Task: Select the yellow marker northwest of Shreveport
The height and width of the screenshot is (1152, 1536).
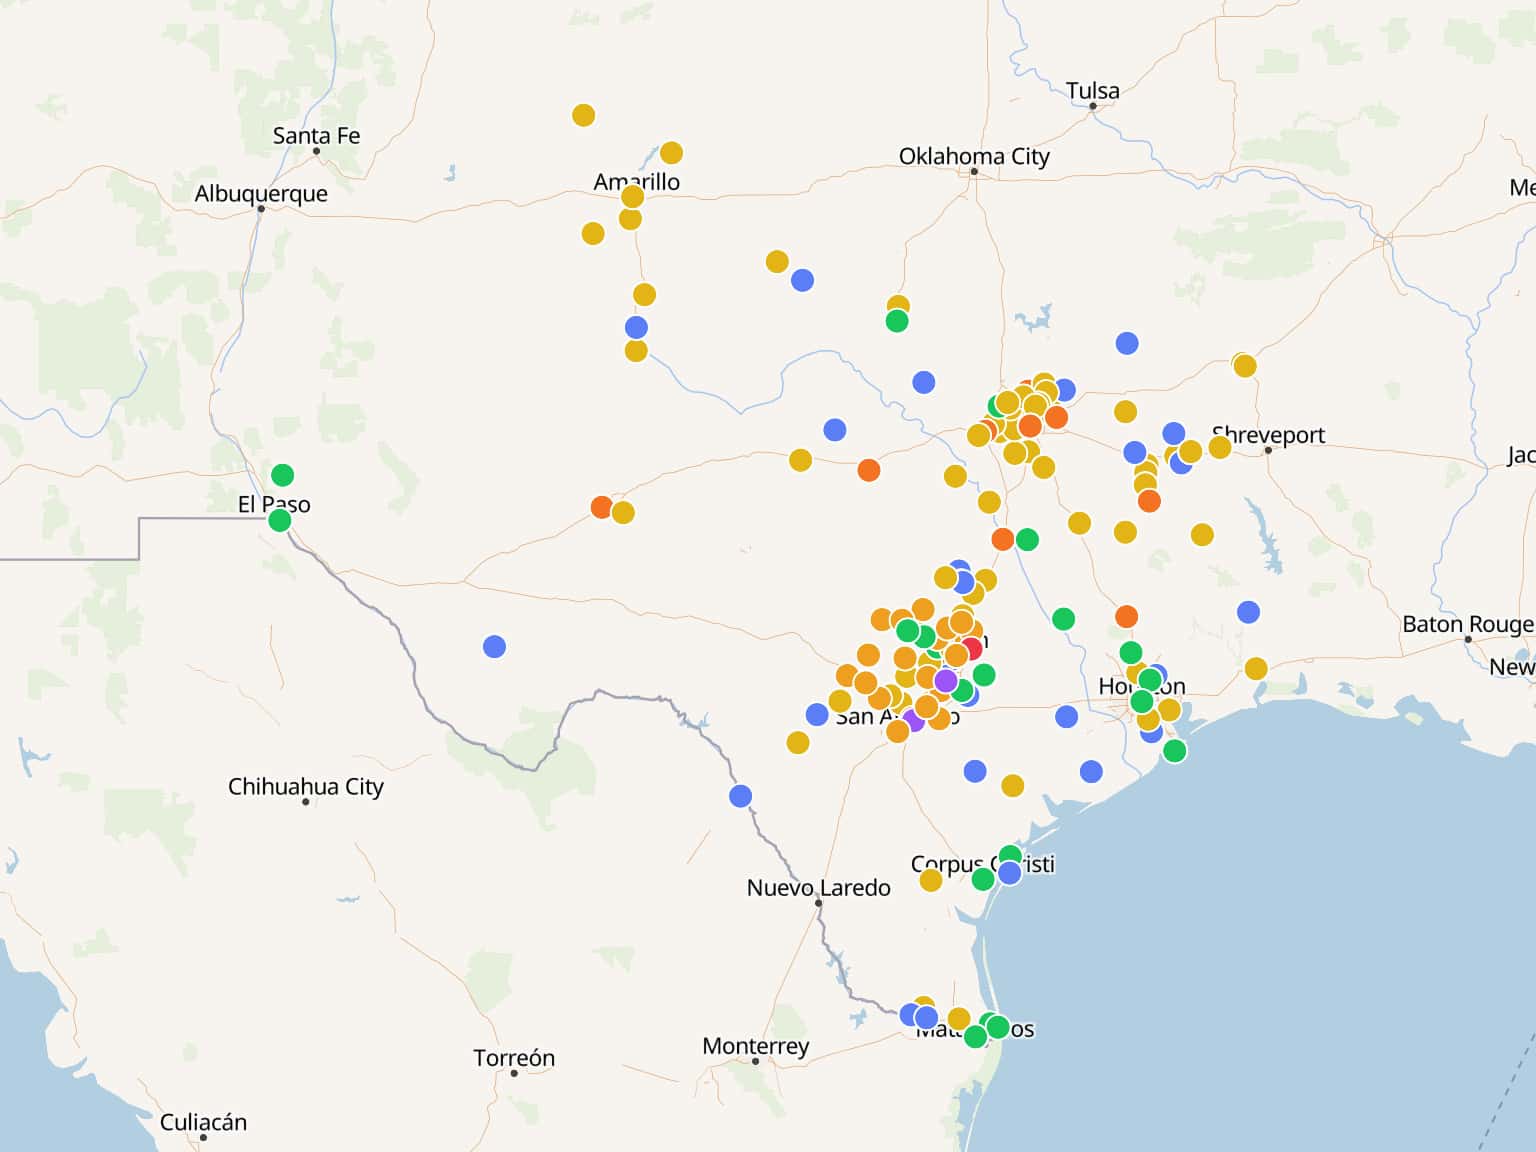Action: click(1244, 365)
